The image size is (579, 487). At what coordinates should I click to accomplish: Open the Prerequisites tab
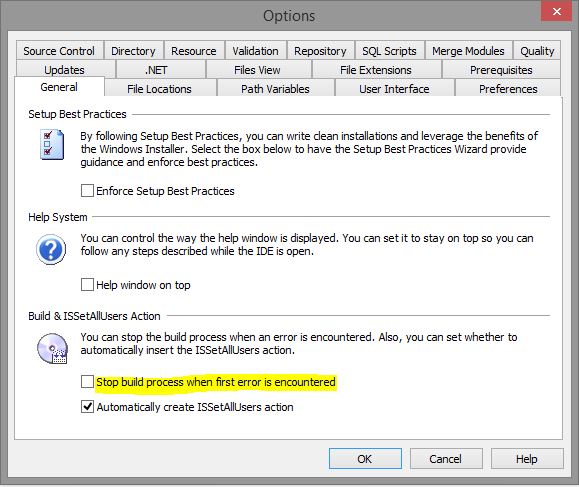[501, 70]
